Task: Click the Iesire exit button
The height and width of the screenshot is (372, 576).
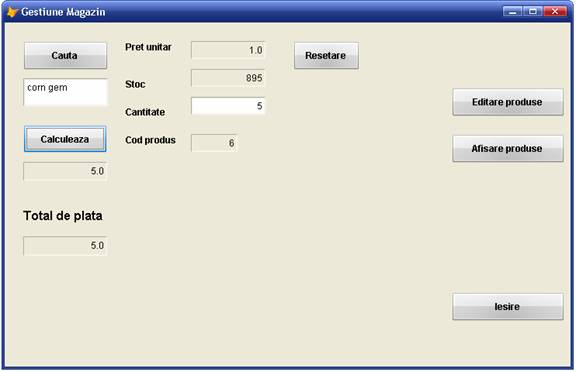Action: (508, 306)
